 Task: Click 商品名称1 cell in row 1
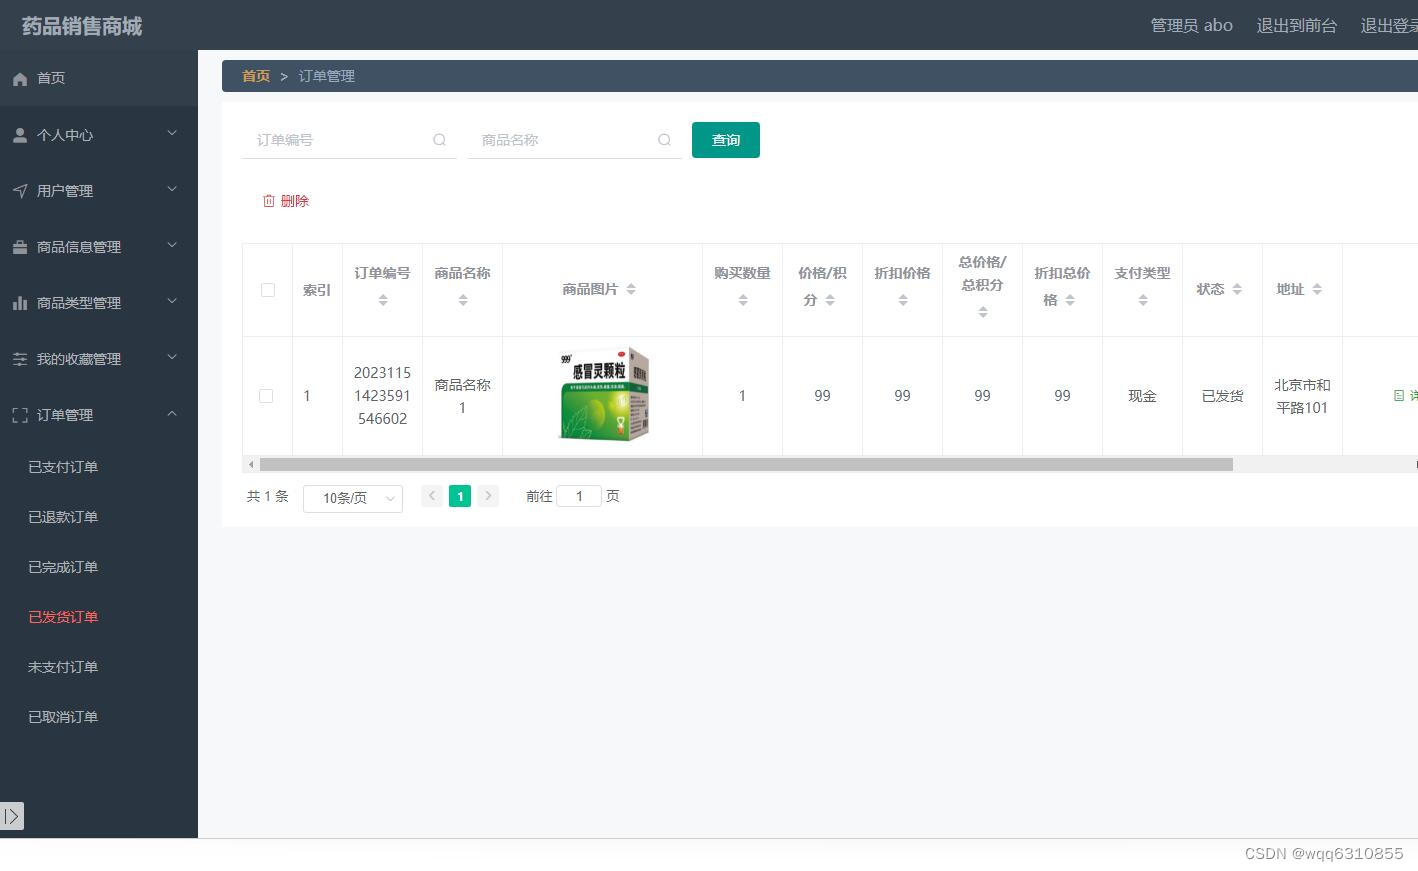pos(462,396)
